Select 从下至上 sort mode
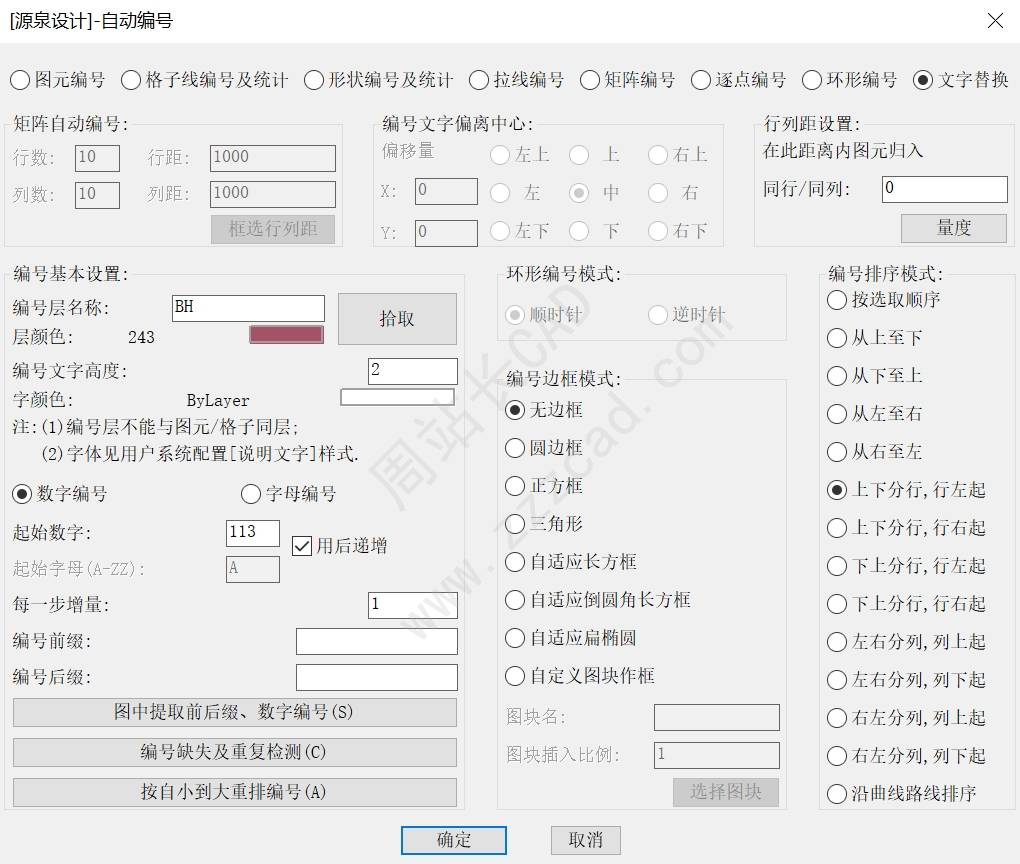 coord(874,375)
